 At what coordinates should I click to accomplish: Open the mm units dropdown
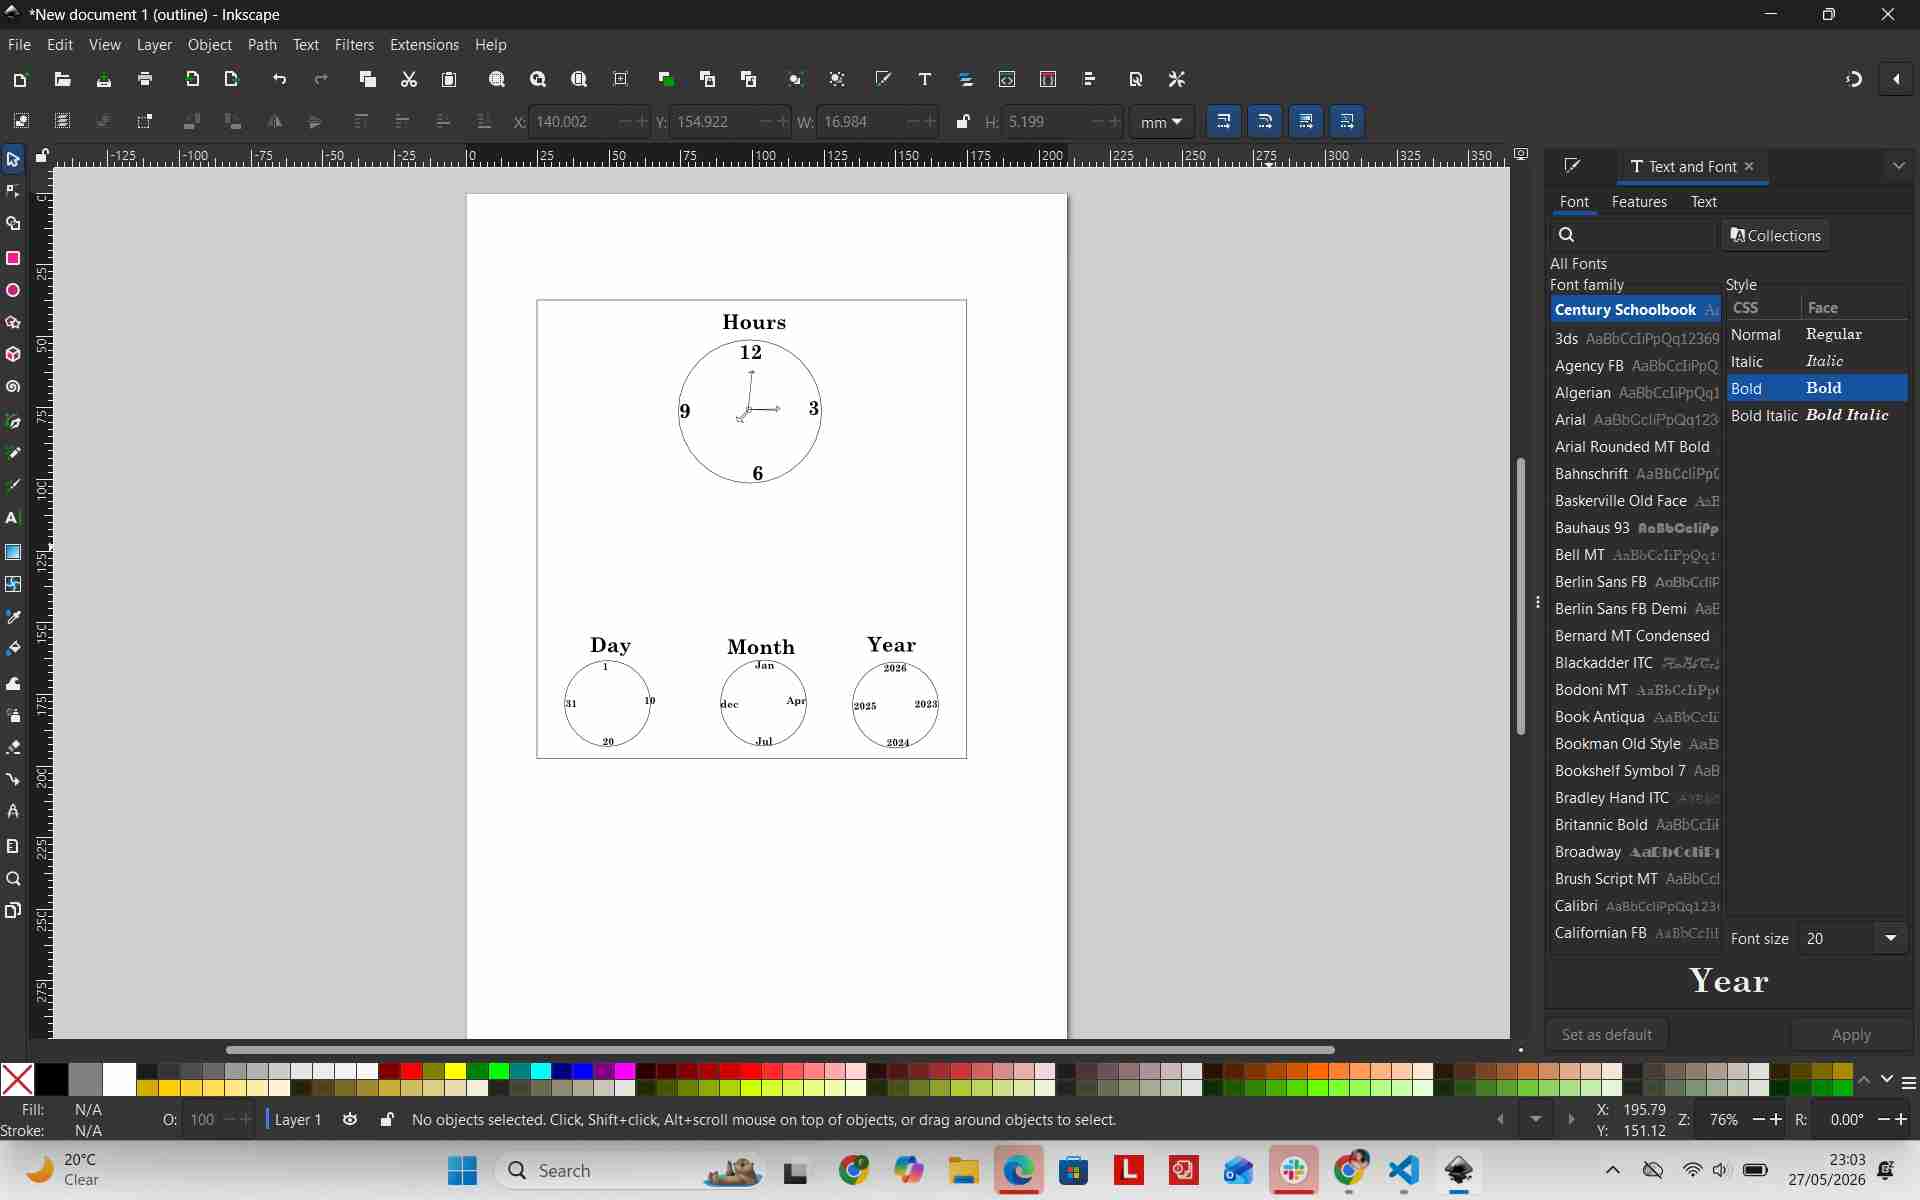1162,122
